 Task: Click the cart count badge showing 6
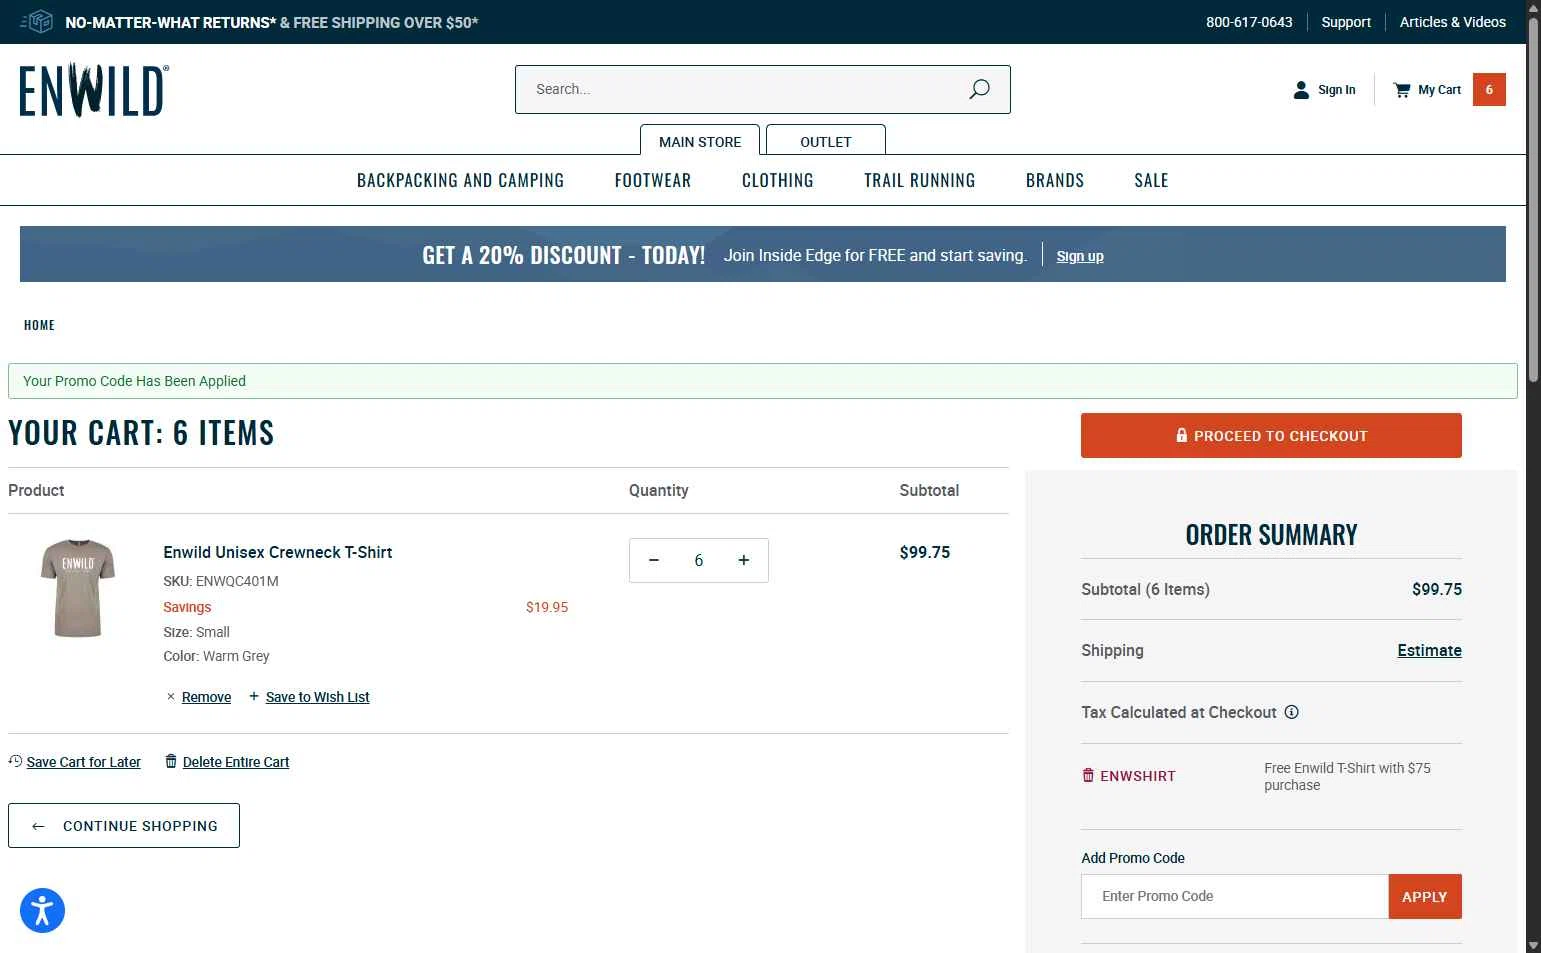click(x=1489, y=89)
